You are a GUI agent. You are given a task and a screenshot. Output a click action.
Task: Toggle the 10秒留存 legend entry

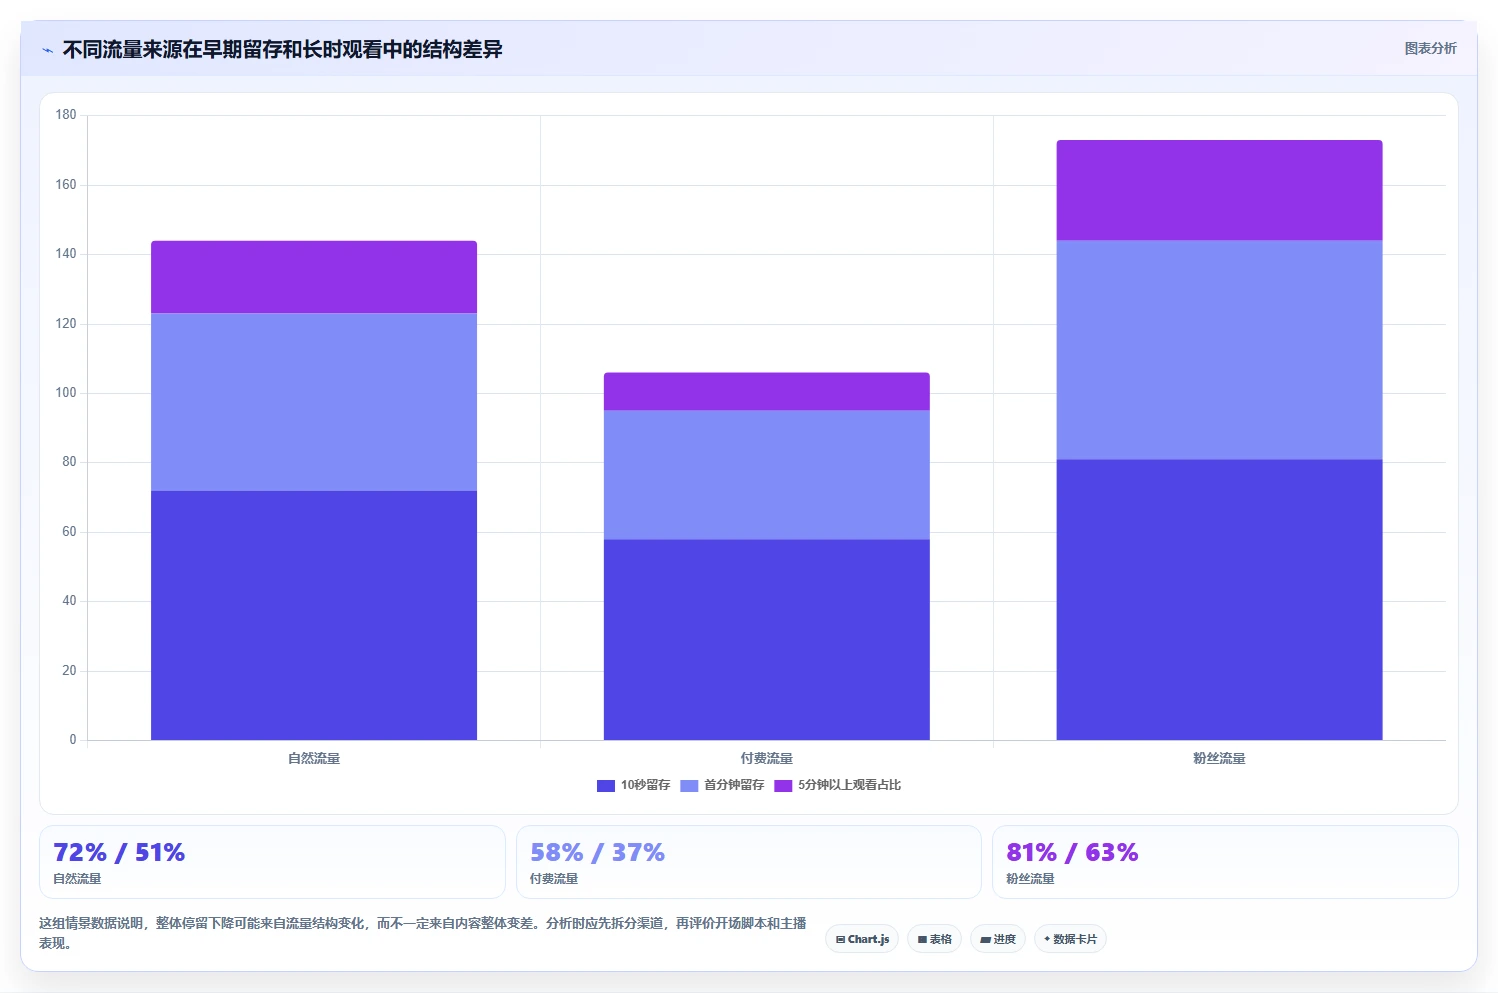coord(633,785)
